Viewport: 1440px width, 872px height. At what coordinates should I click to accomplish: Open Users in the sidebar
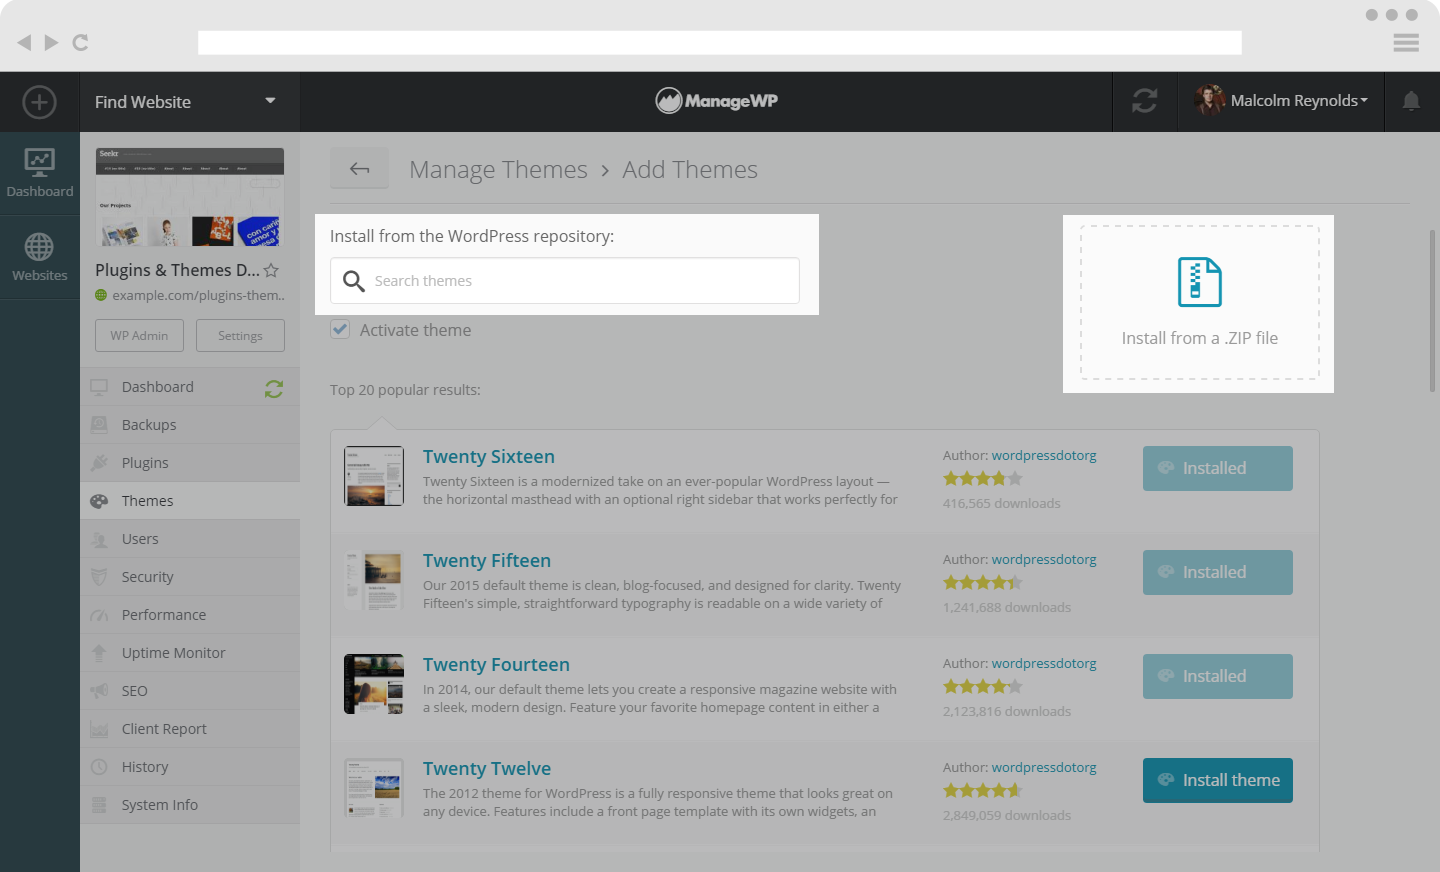tap(190, 539)
